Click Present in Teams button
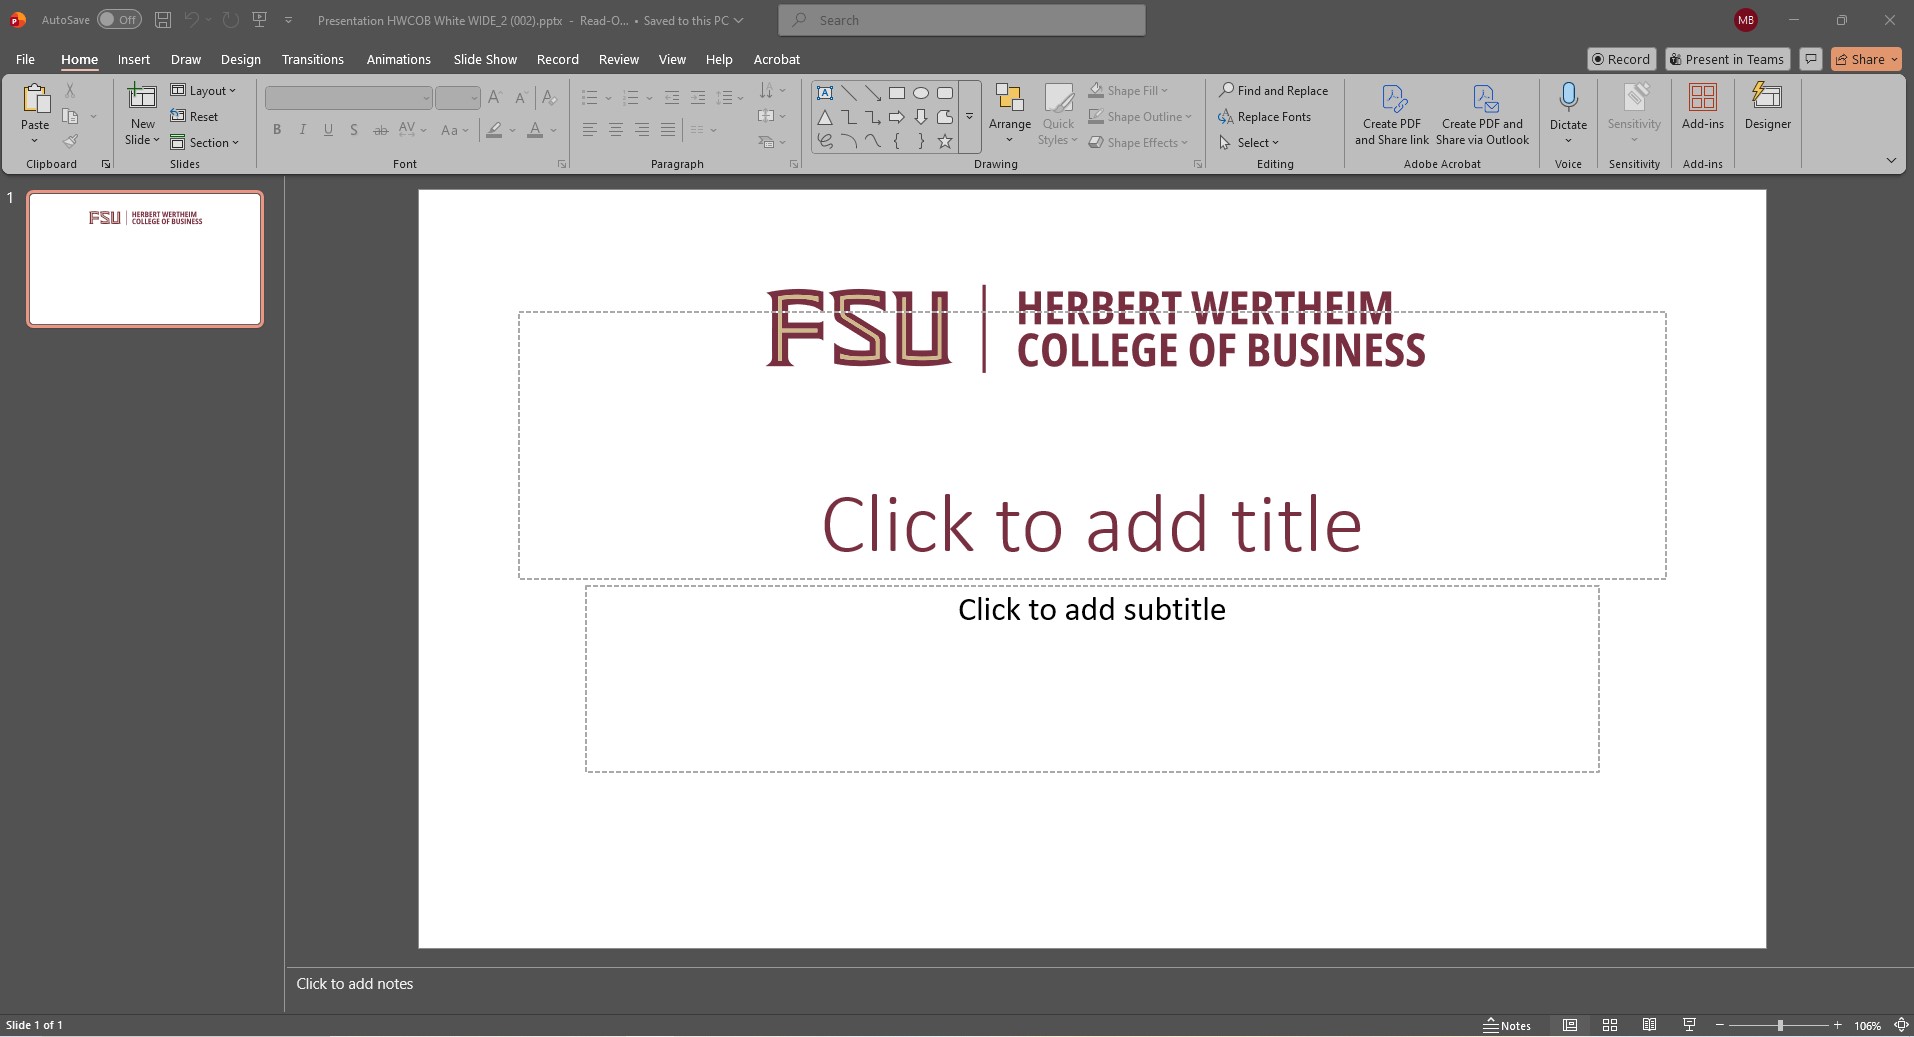This screenshot has height=1037, width=1914. coord(1726,60)
